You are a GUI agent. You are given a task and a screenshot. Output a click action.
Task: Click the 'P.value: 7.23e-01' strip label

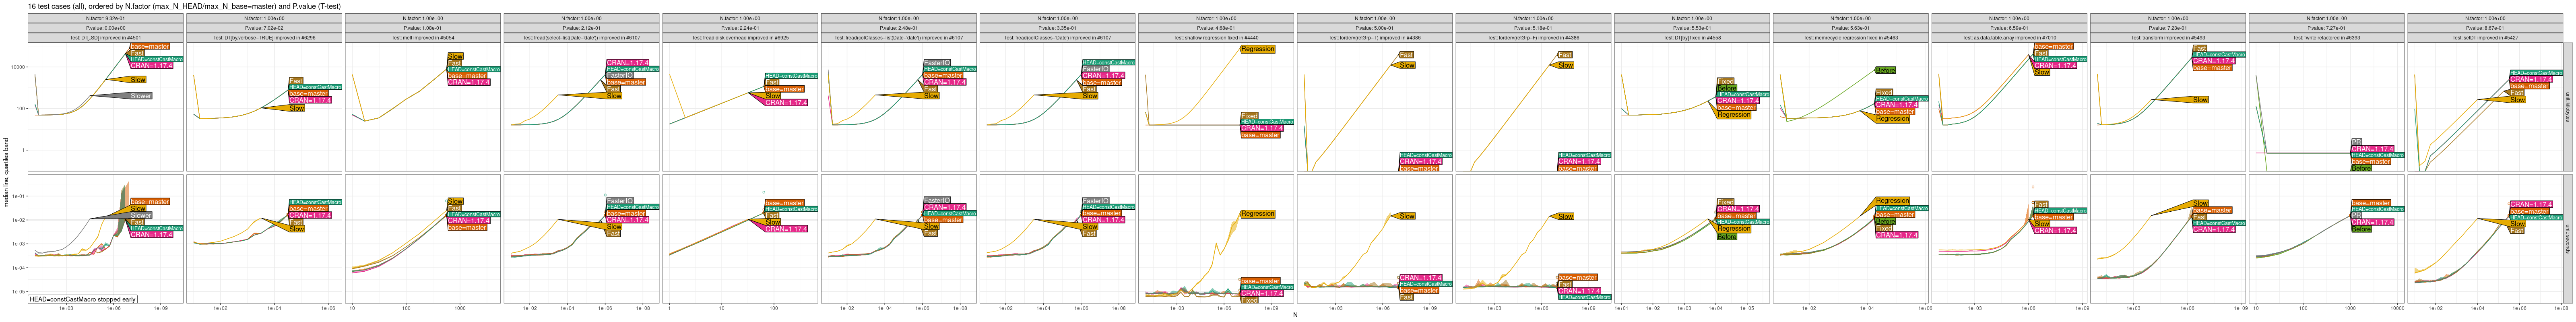tap(2167, 28)
